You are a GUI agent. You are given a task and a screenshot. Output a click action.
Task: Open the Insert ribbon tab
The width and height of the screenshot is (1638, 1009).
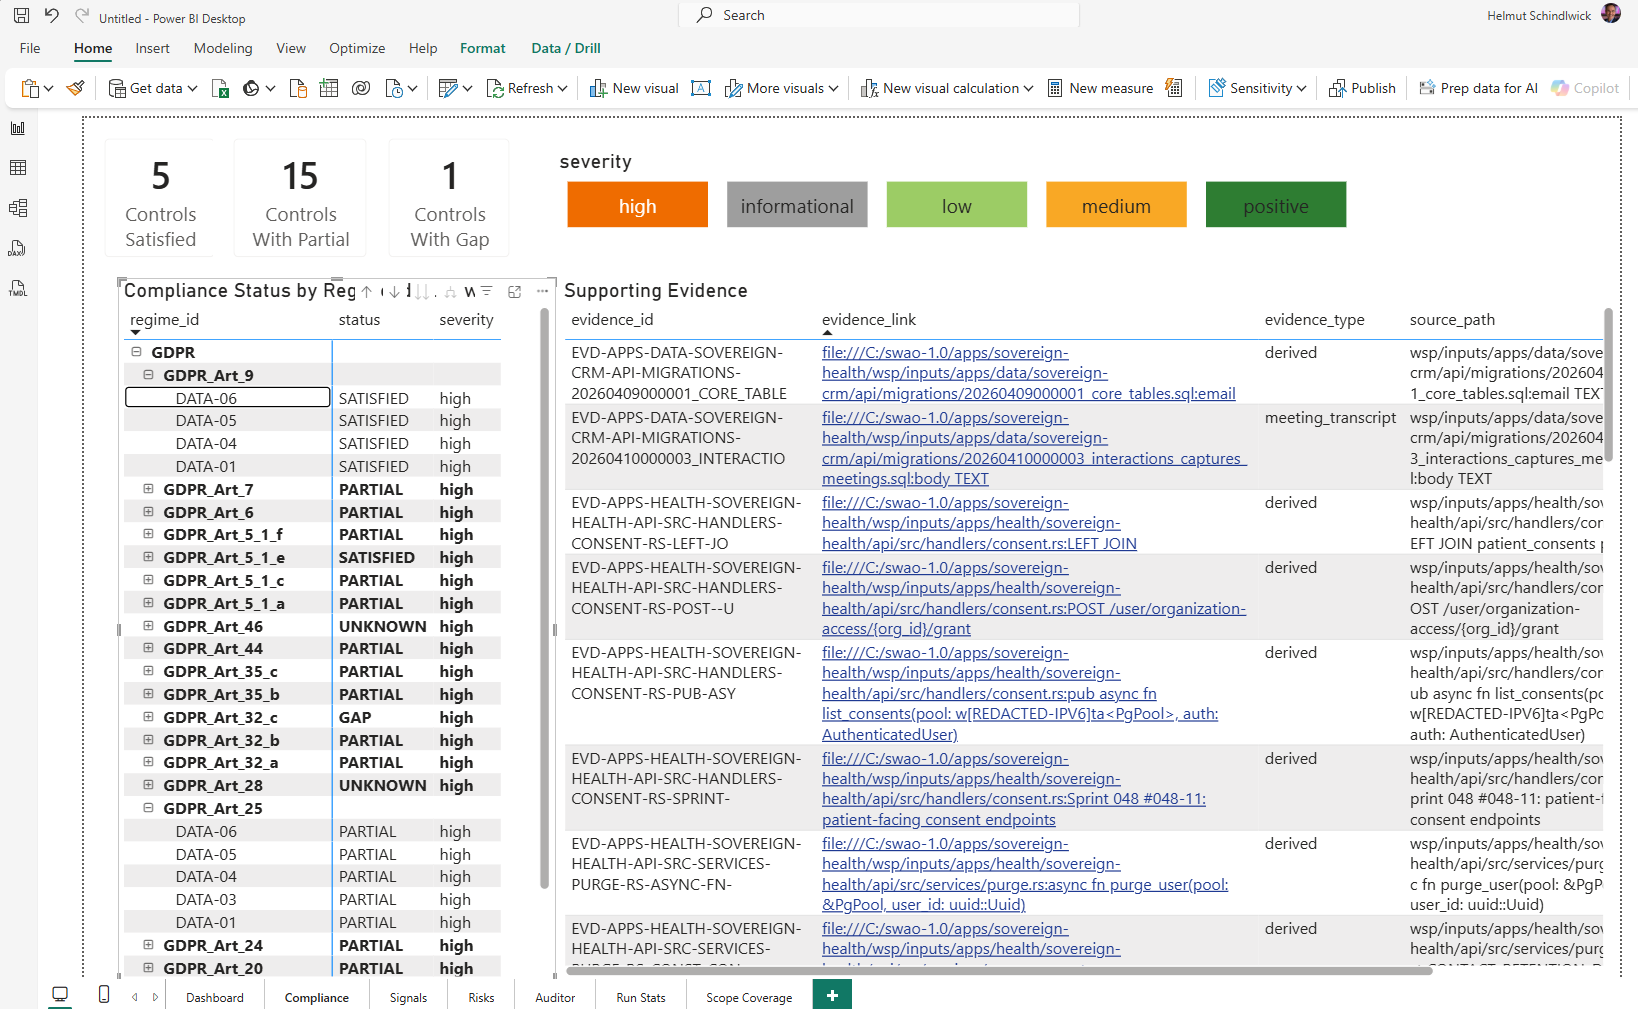click(153, 48)
